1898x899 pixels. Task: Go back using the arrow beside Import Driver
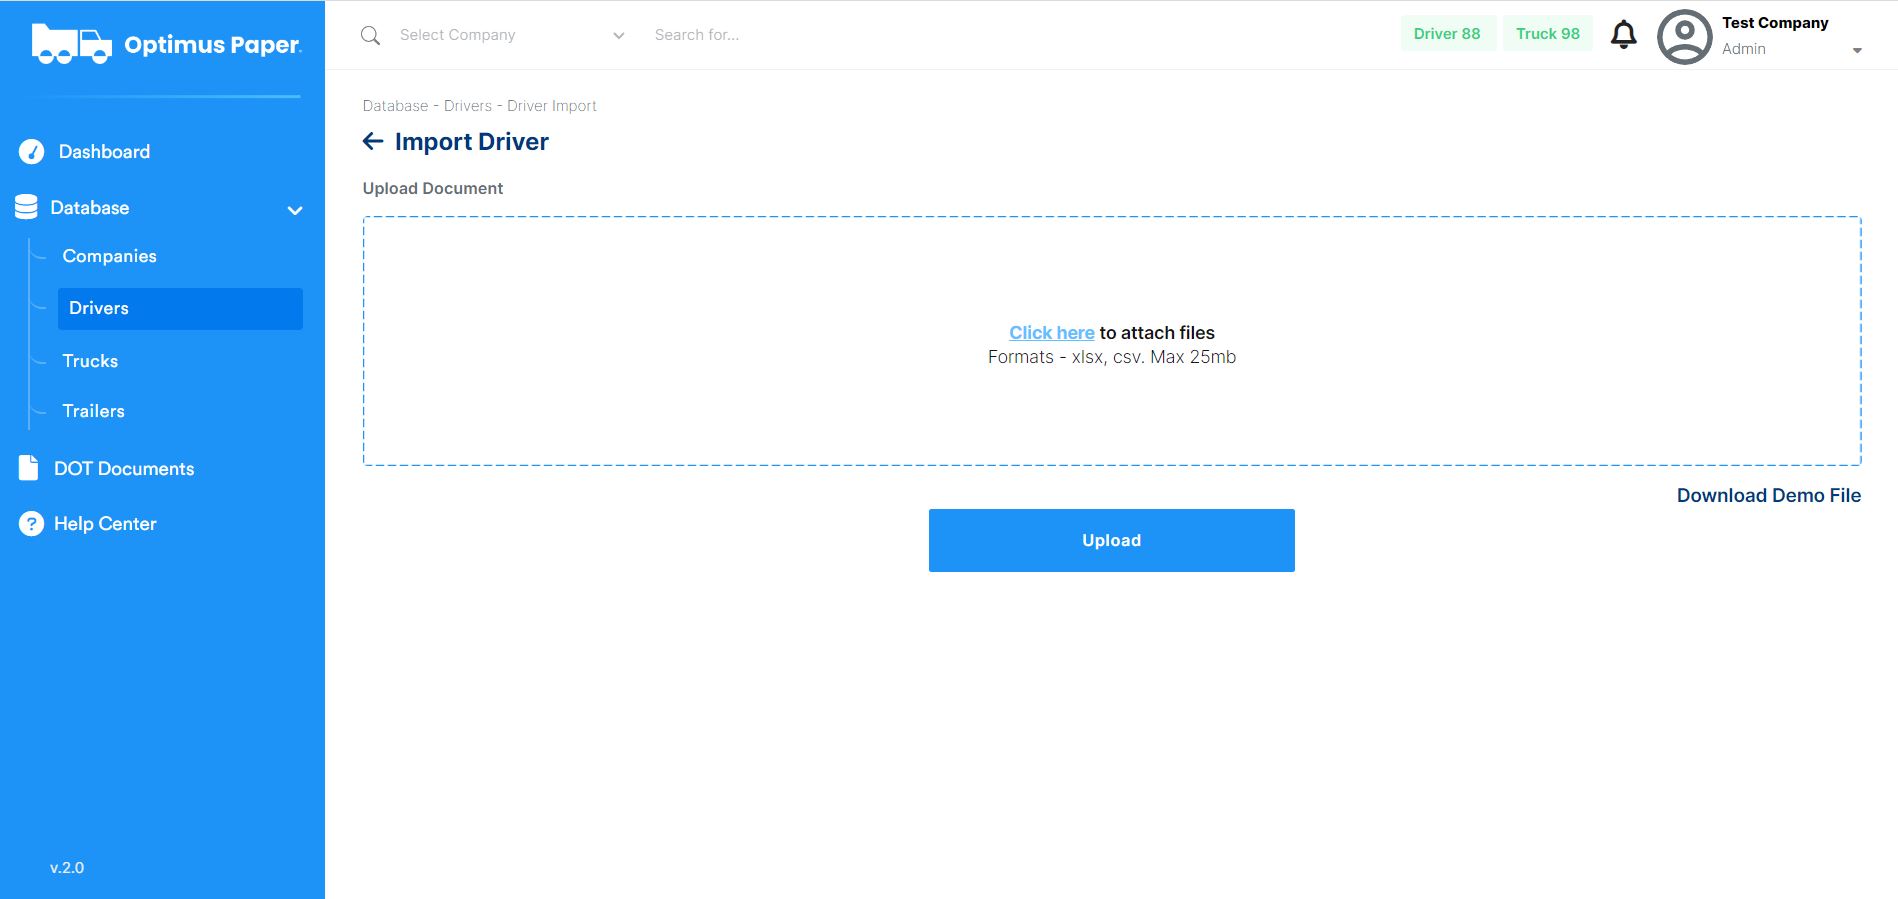[x=373, y=142]
